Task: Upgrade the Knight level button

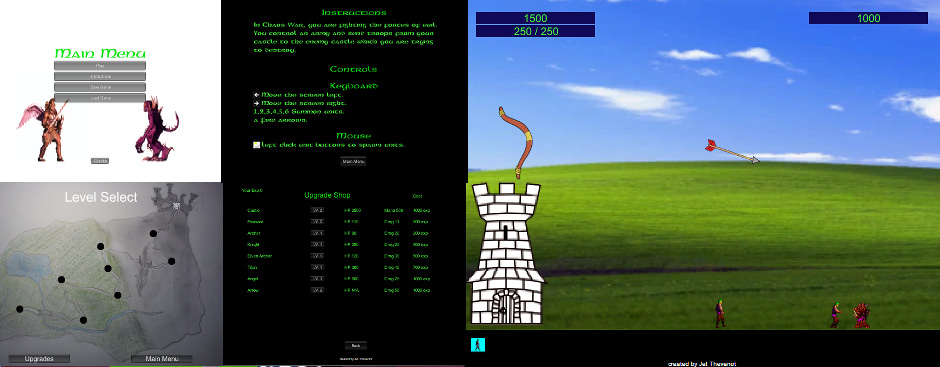Action: coord(317,245)
